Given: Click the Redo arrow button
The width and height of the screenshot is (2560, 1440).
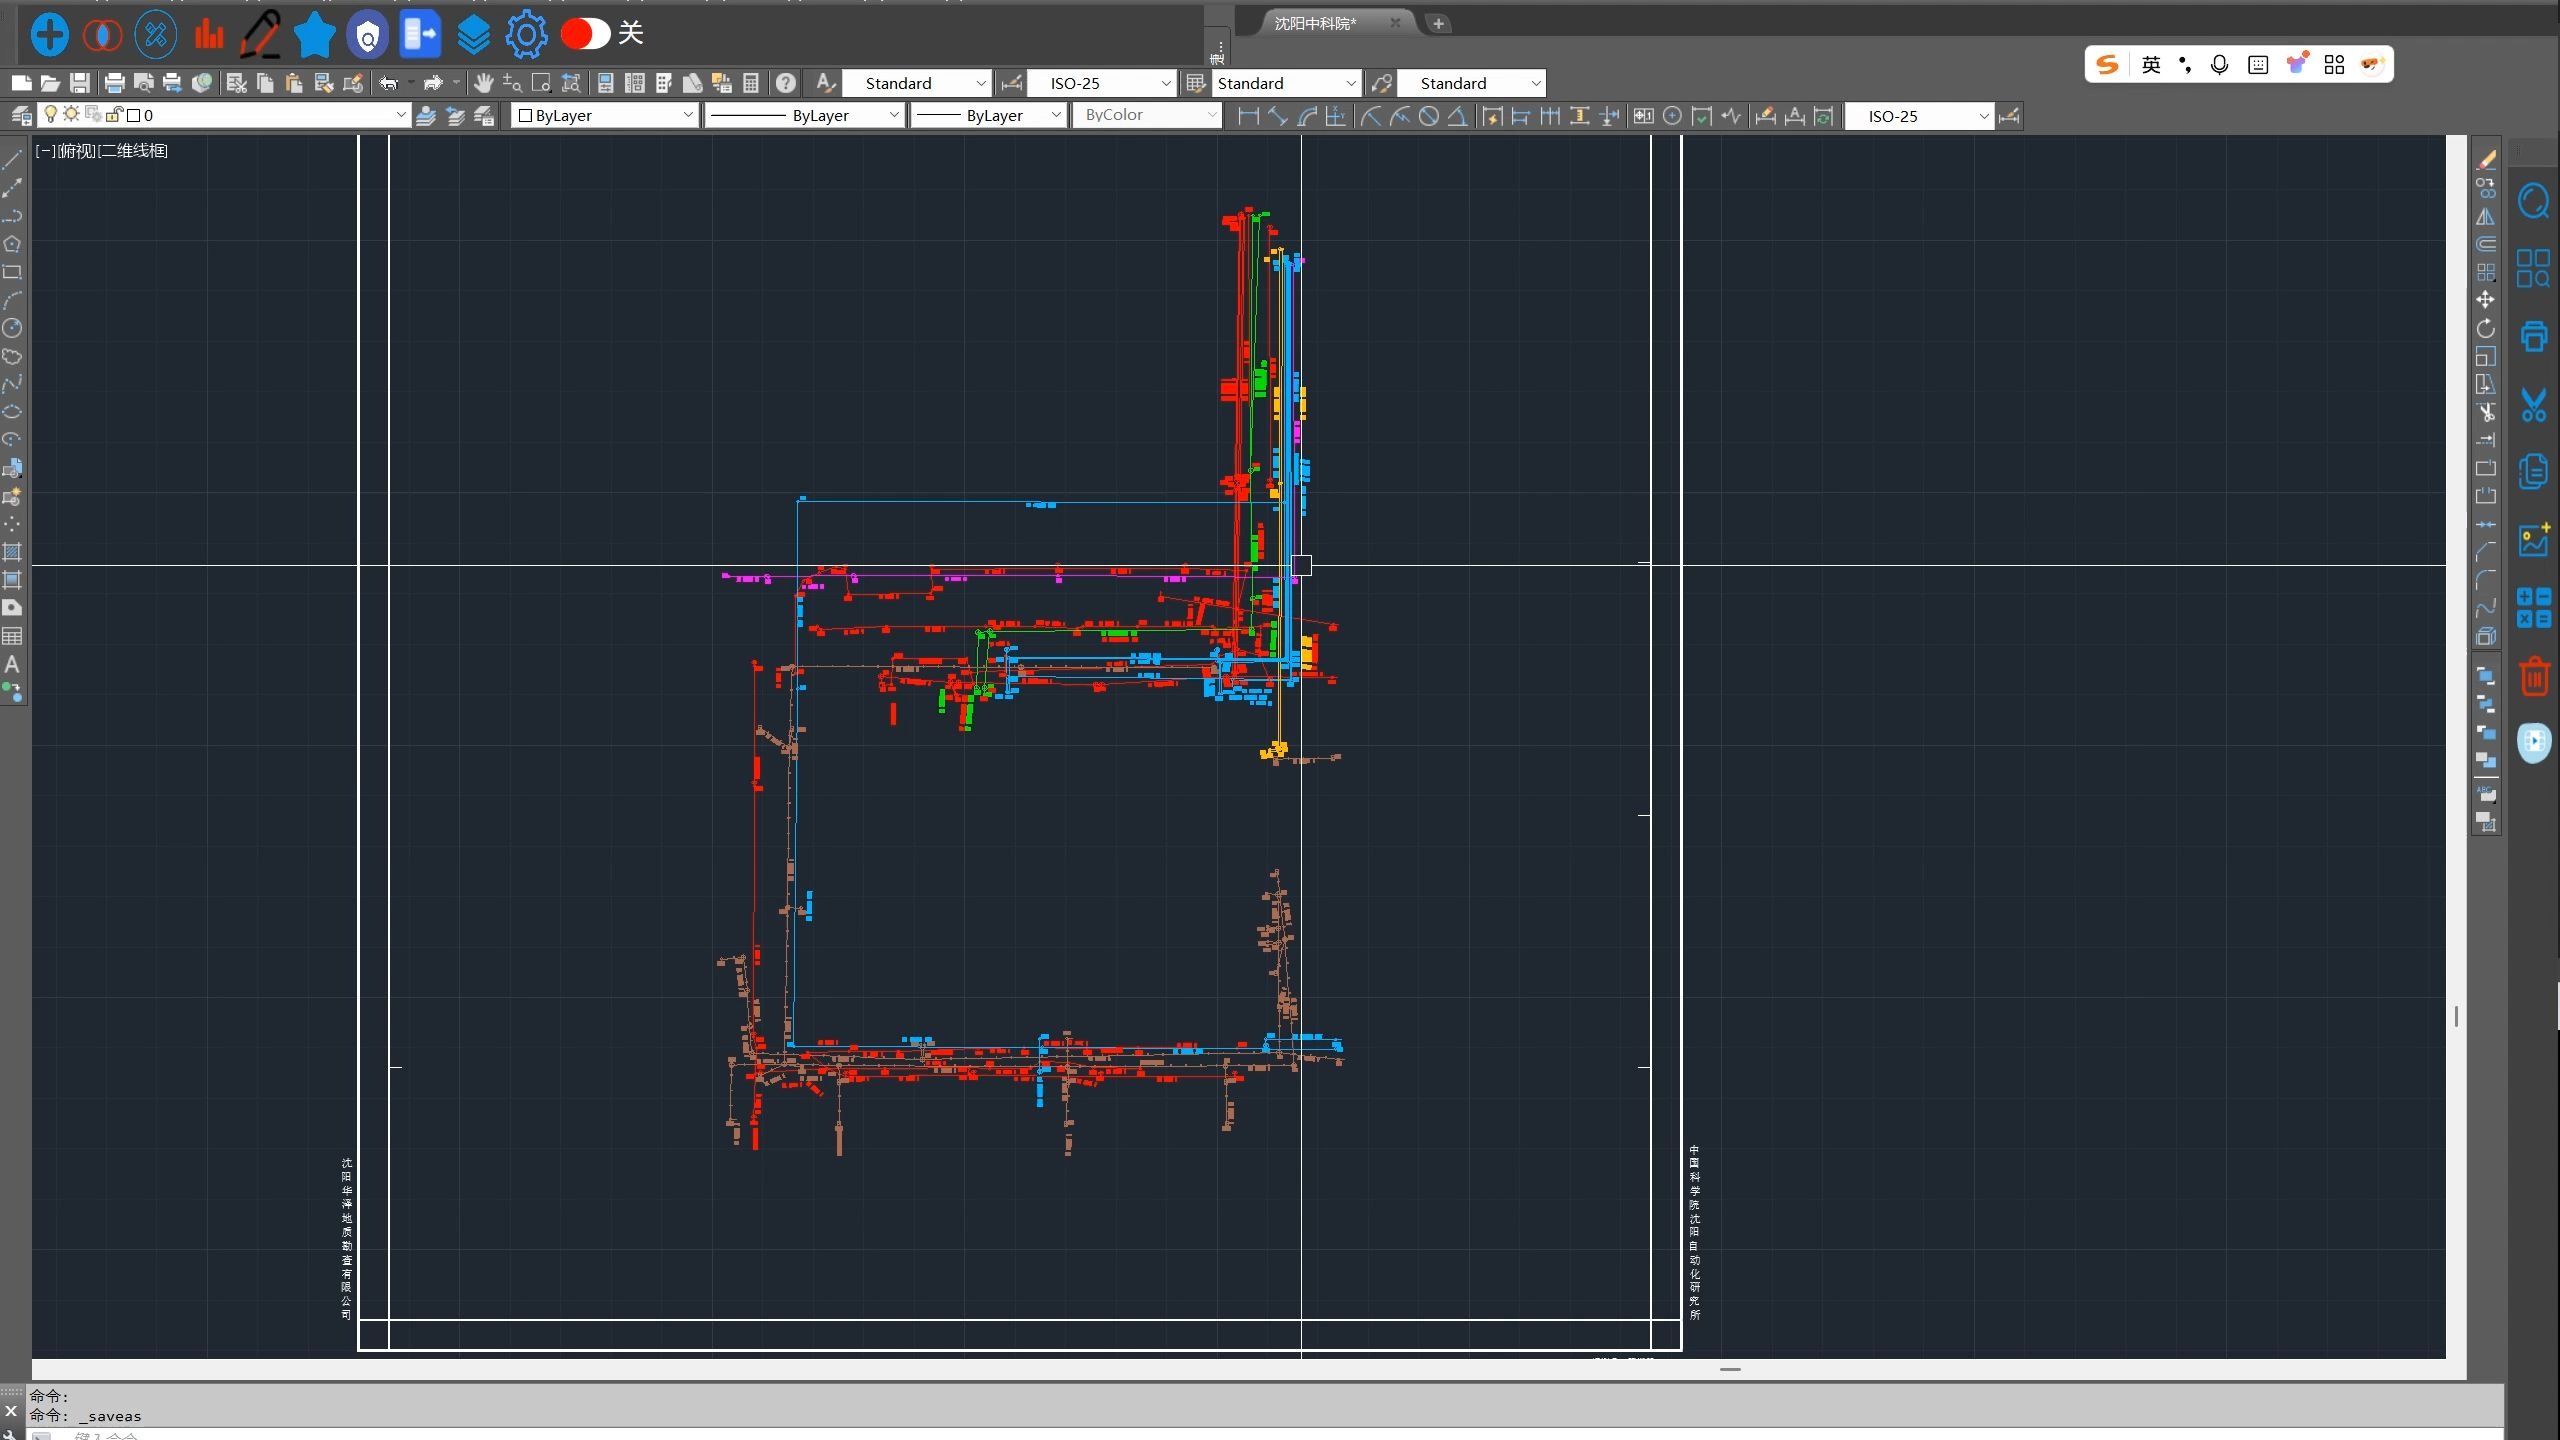Looking at the screenshot, I should [433, 83].
